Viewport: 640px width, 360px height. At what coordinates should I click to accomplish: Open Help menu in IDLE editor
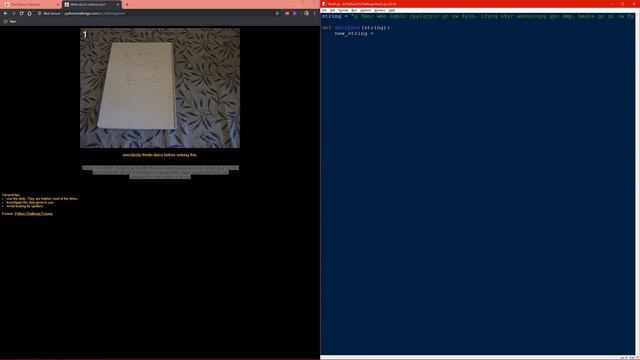pos(392,10)
